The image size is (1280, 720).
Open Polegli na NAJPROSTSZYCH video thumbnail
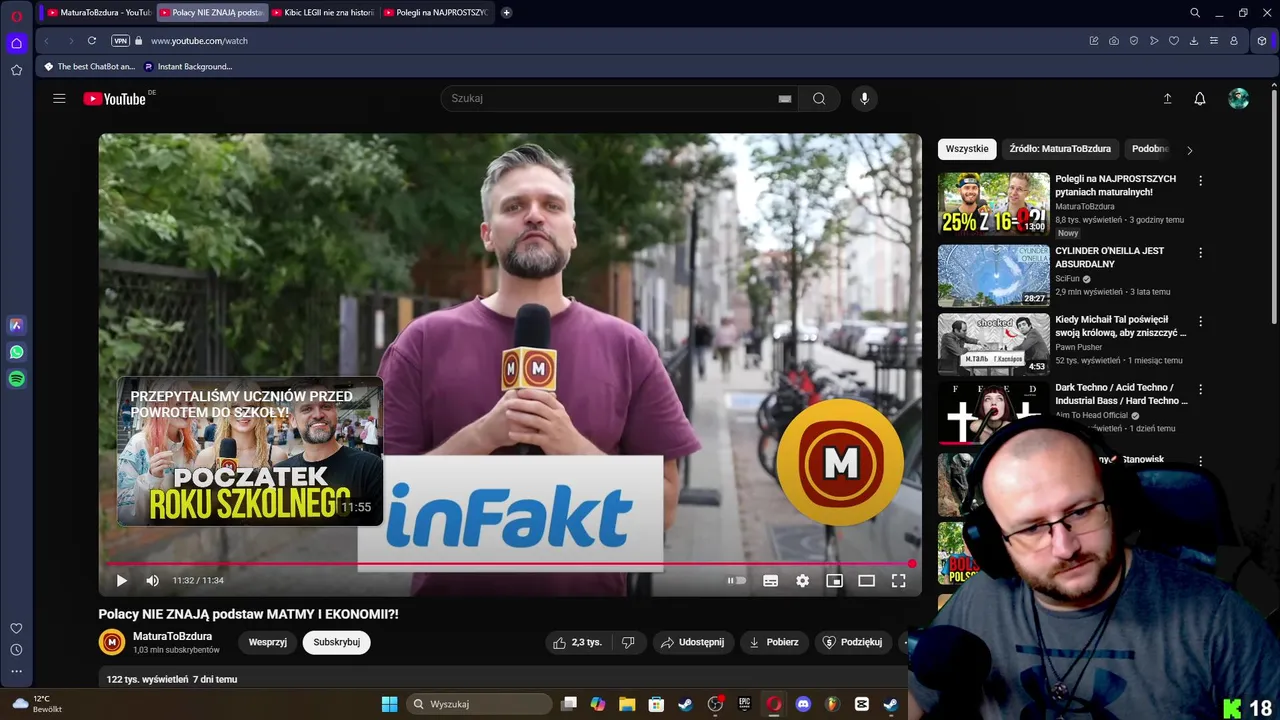coord(994,204)
